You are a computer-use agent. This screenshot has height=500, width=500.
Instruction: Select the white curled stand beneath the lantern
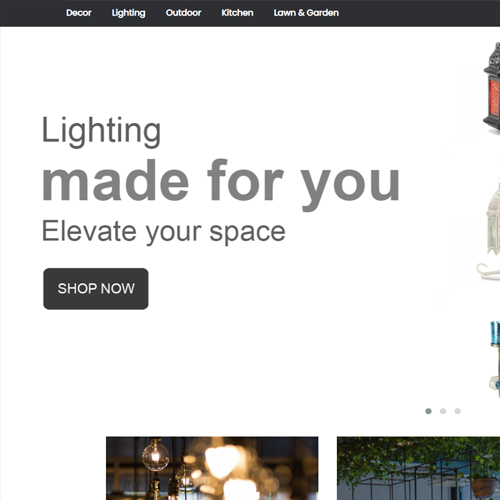pyautogui.click(x=488, y=270)
